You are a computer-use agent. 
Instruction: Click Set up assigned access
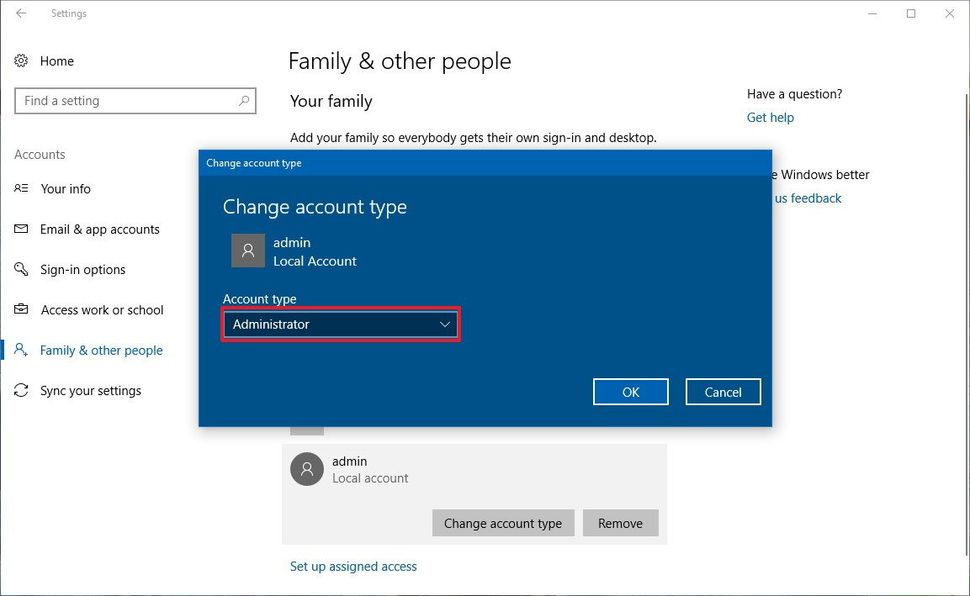[x=353, y=566]
